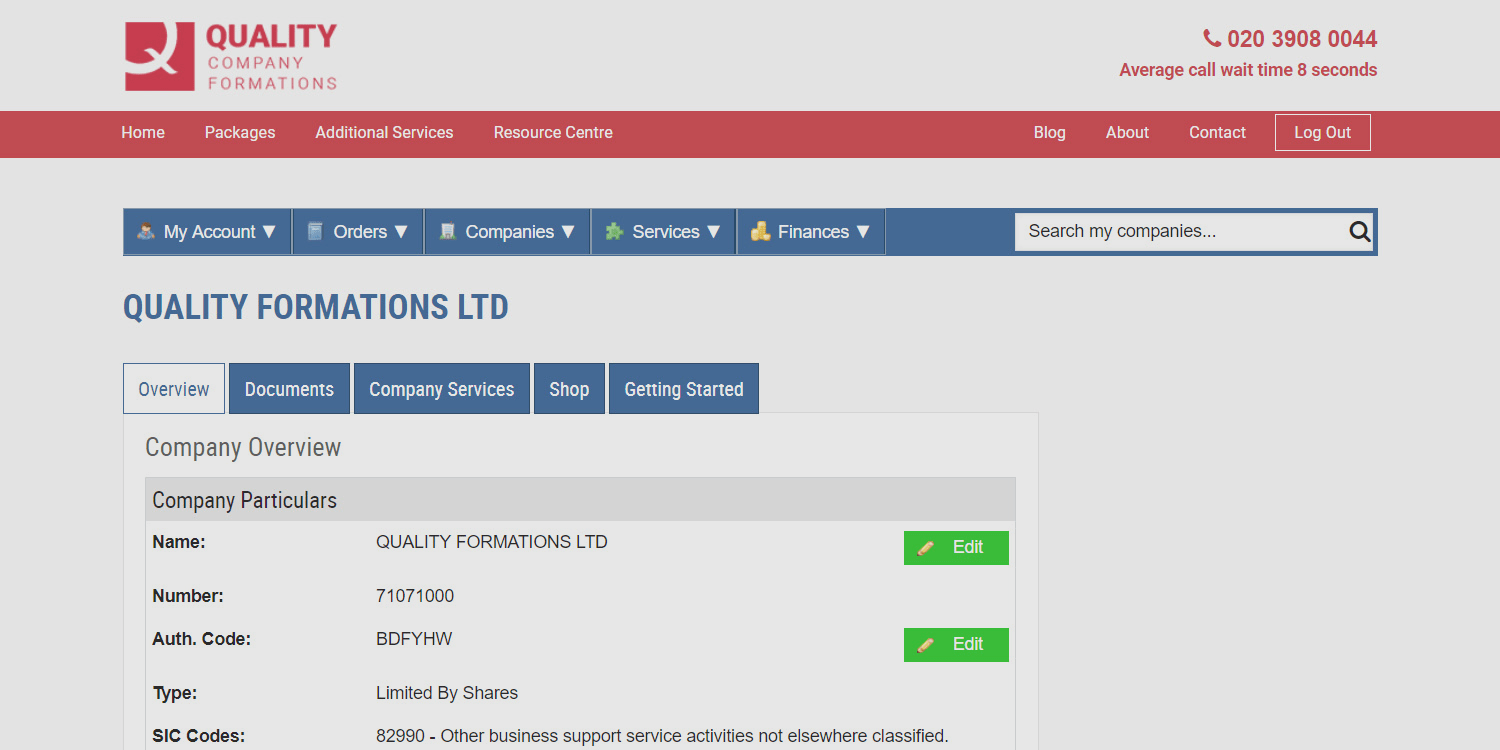Click the Log Out button
Screen dimensions: 1500x750
tap(1322, 131)
